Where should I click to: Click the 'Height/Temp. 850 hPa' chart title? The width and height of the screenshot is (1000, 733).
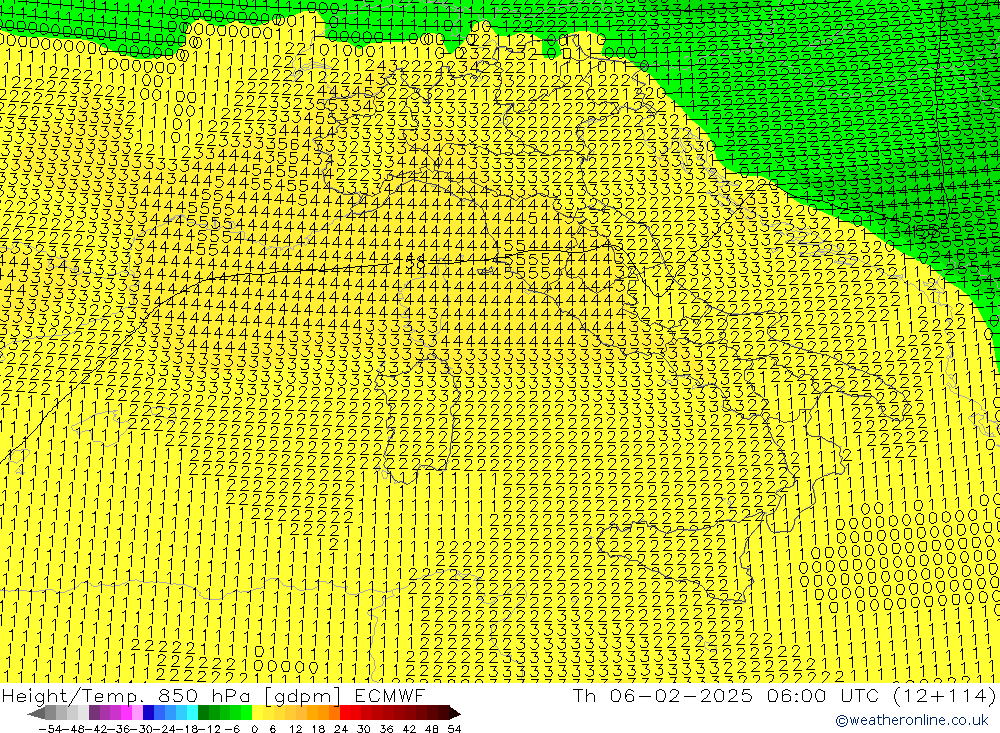pos(127,696)
